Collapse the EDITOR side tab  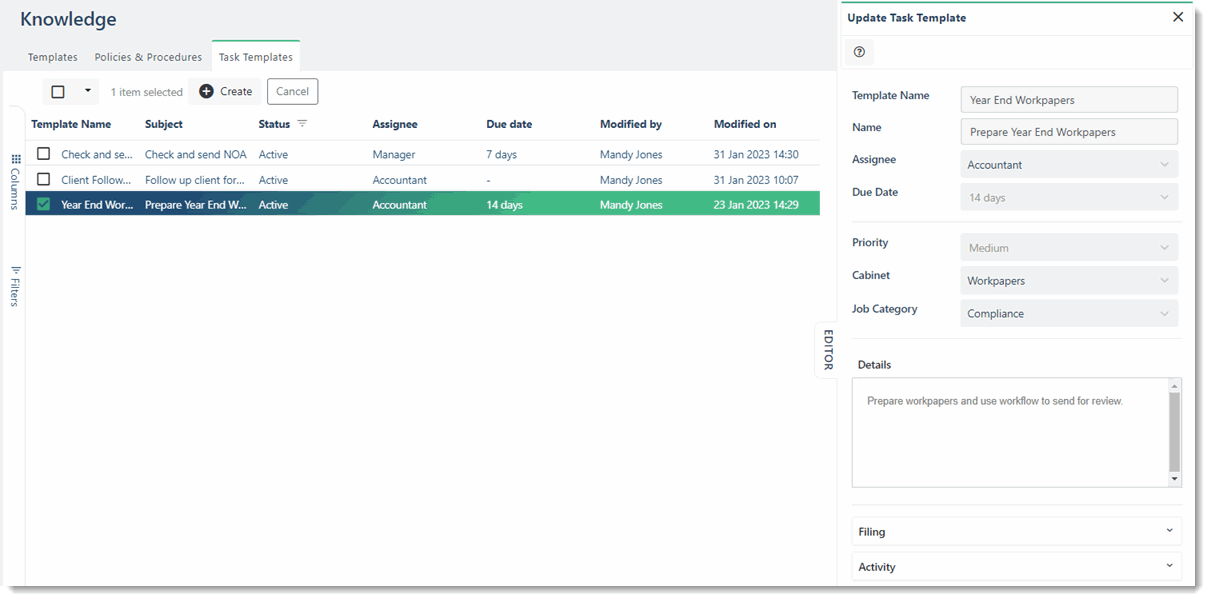click(827, 350)
